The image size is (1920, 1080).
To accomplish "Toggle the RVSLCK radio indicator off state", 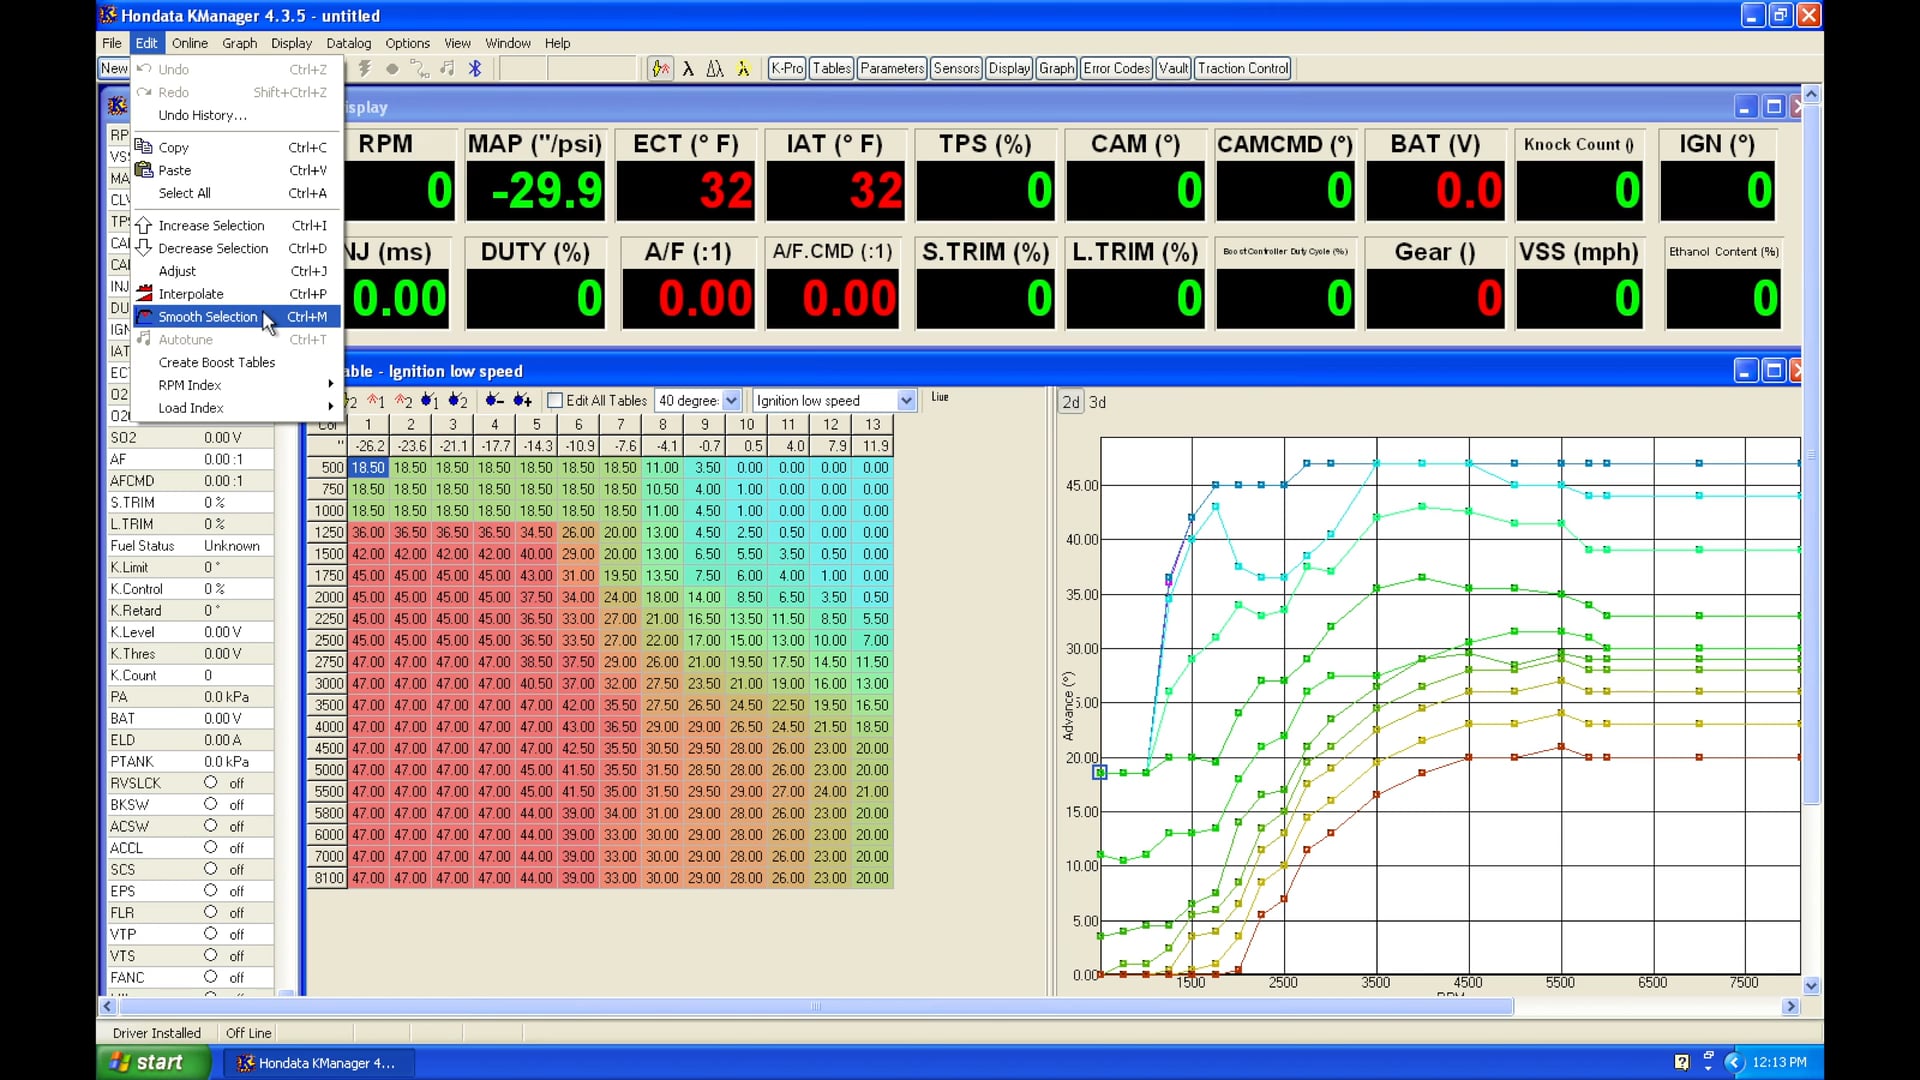I will (x=210, y=783).
